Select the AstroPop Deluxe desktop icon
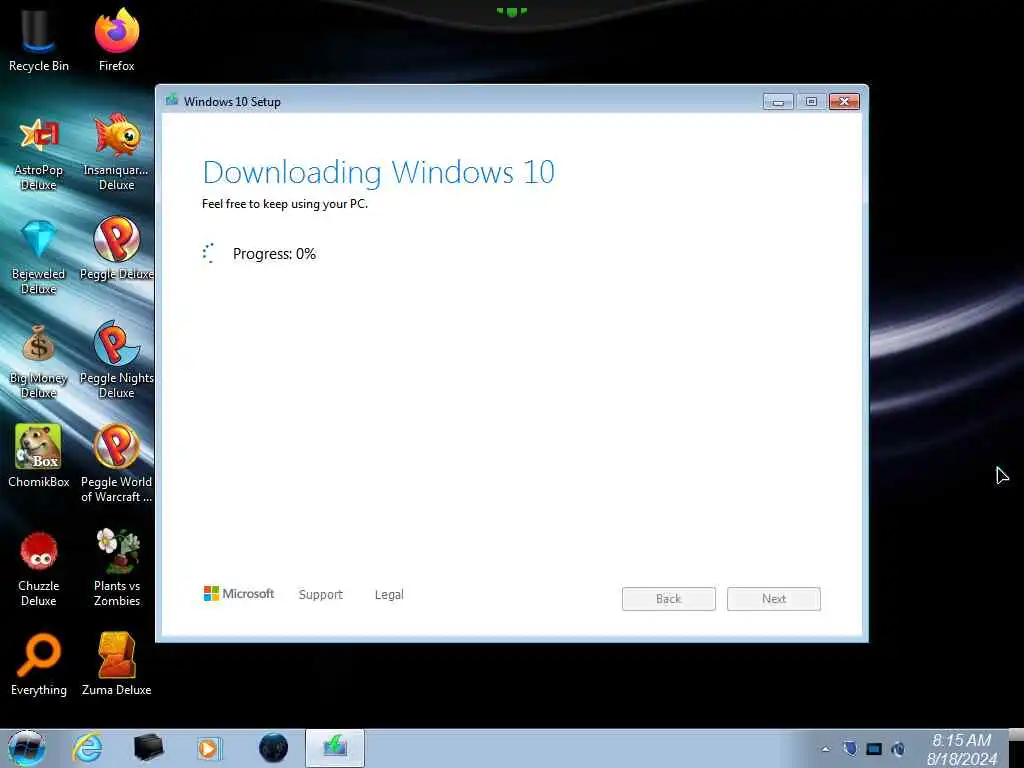This screenshot has height=768, width=1024. tap(39, 154)
